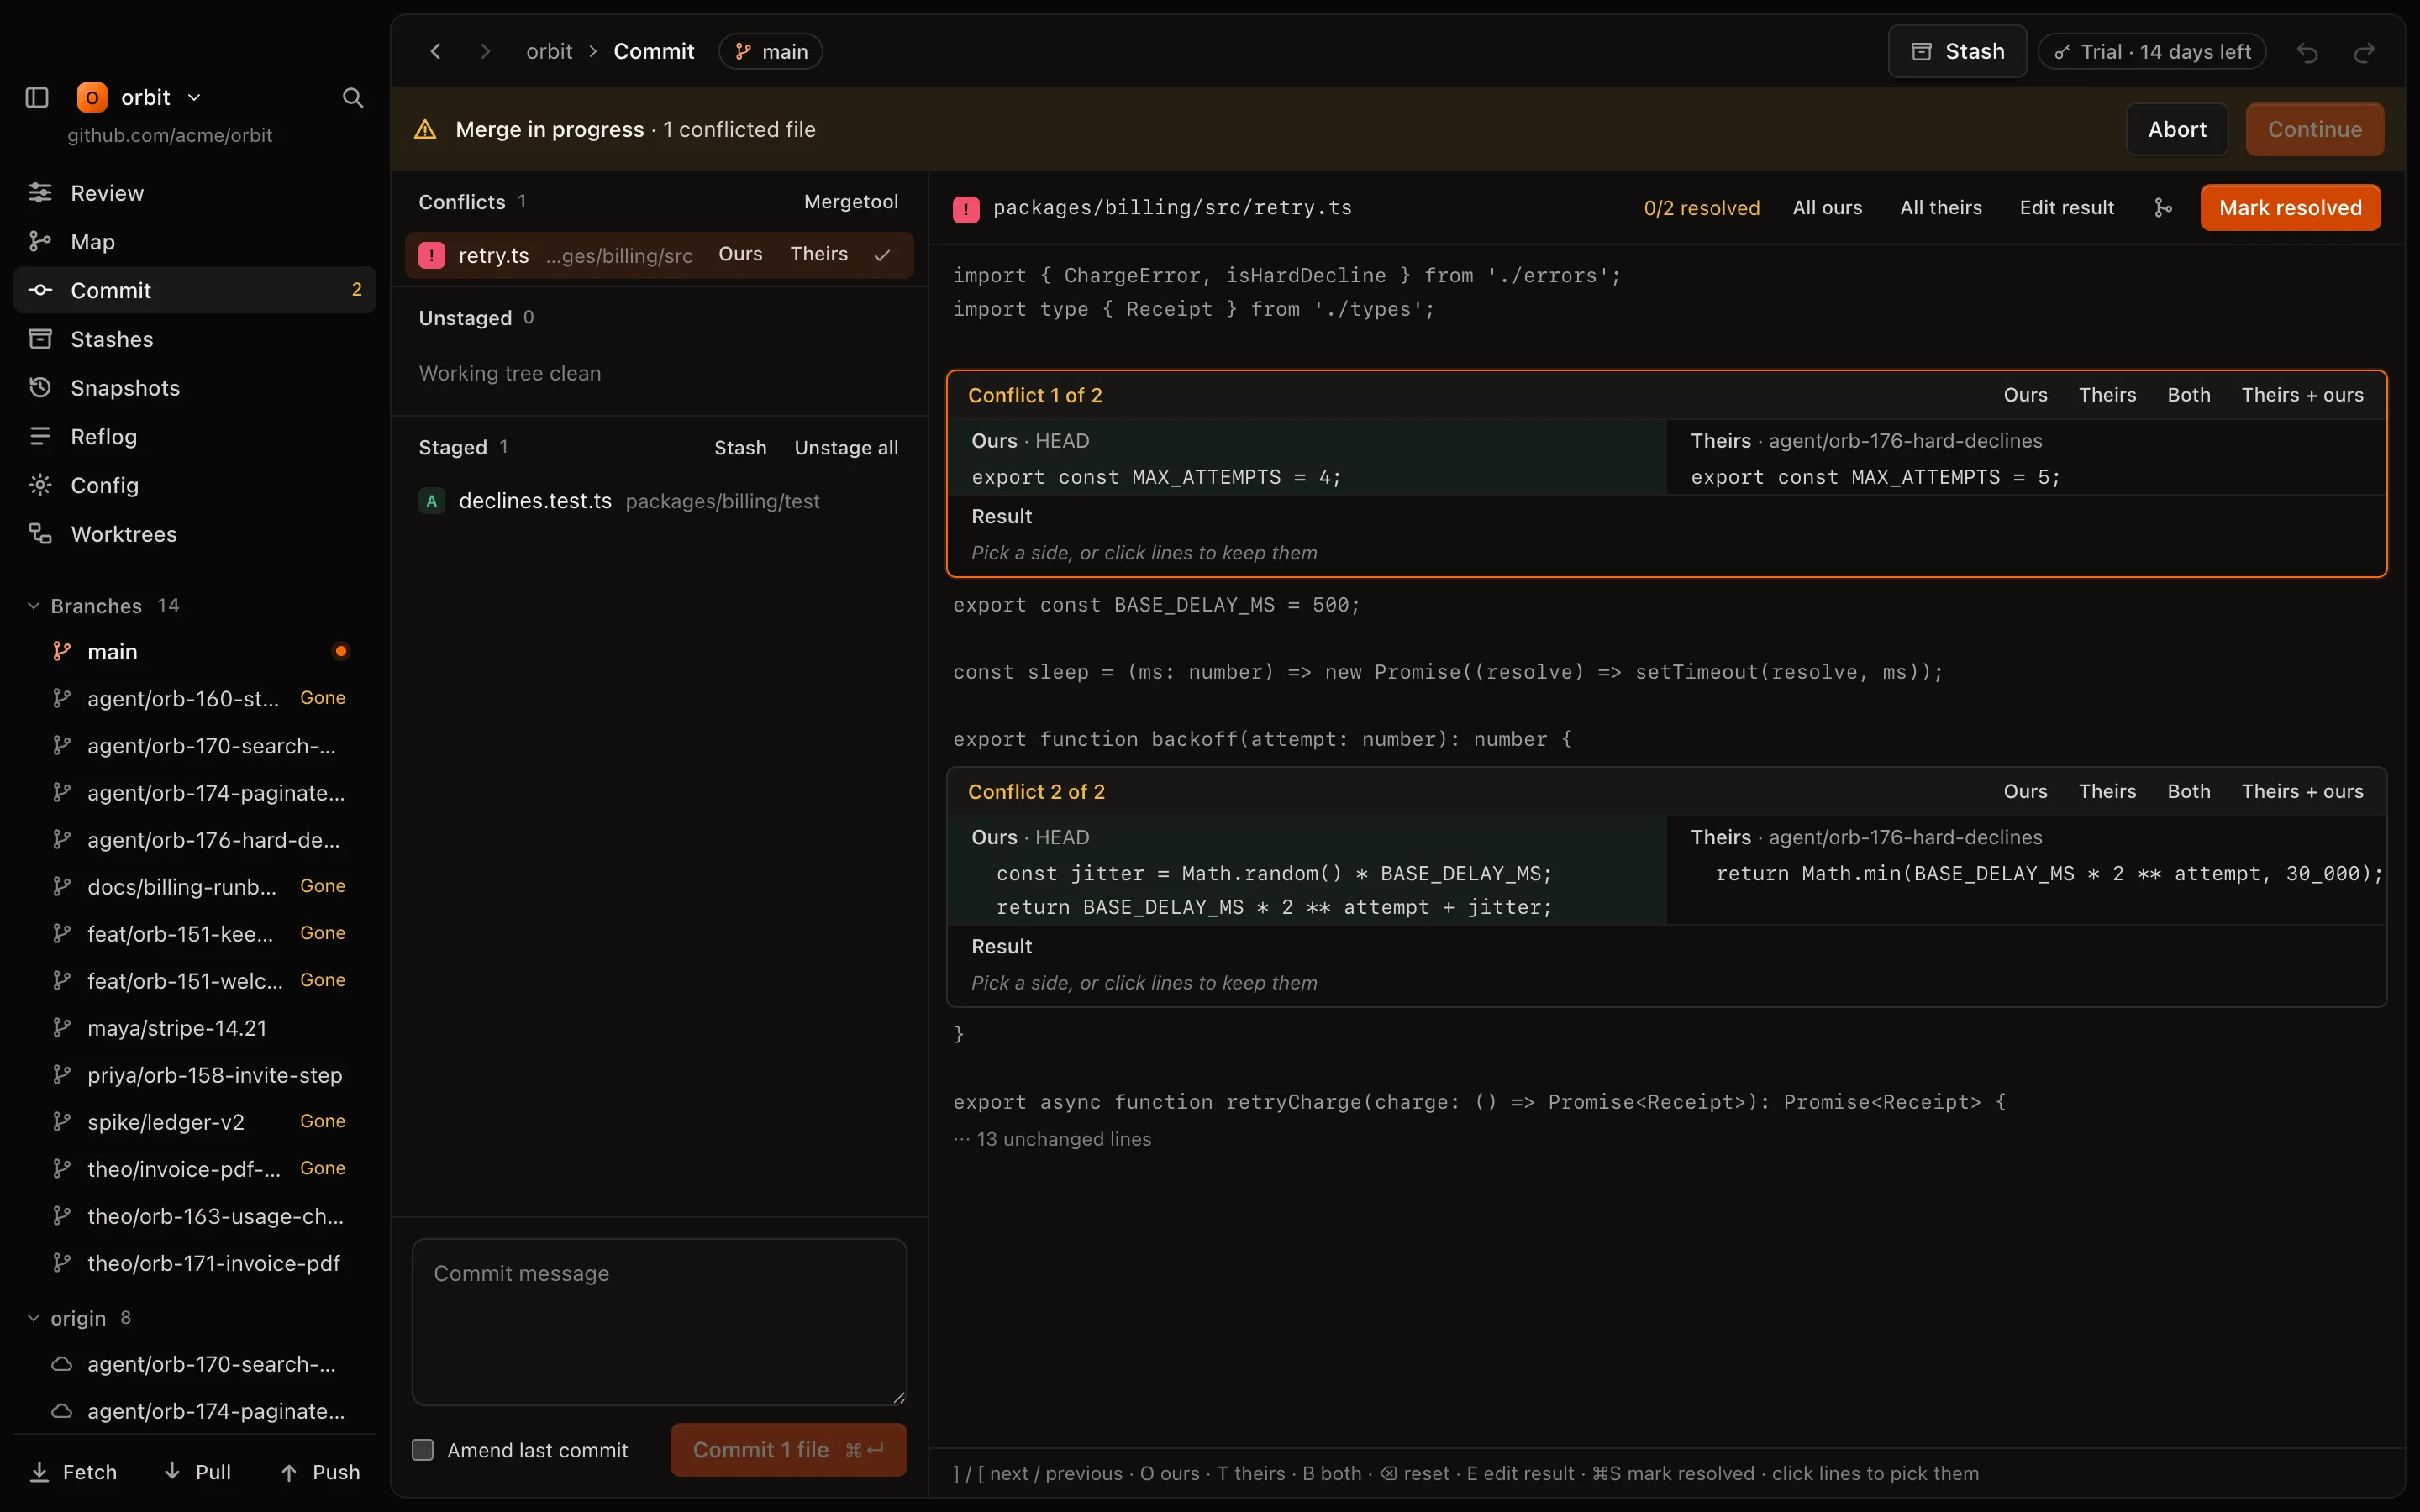Viewport: 2420px width, 1512px height.
Task: Choose All ours for the file
Action: click(x=1827, y=207)
